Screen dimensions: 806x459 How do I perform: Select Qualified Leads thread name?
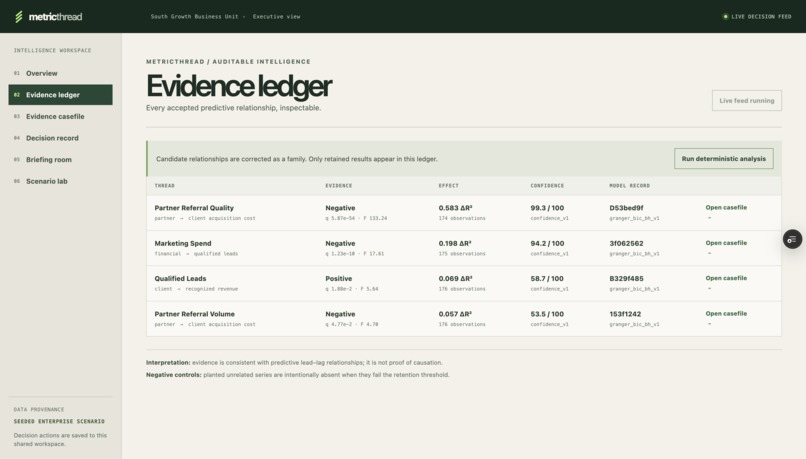[180, 279]
